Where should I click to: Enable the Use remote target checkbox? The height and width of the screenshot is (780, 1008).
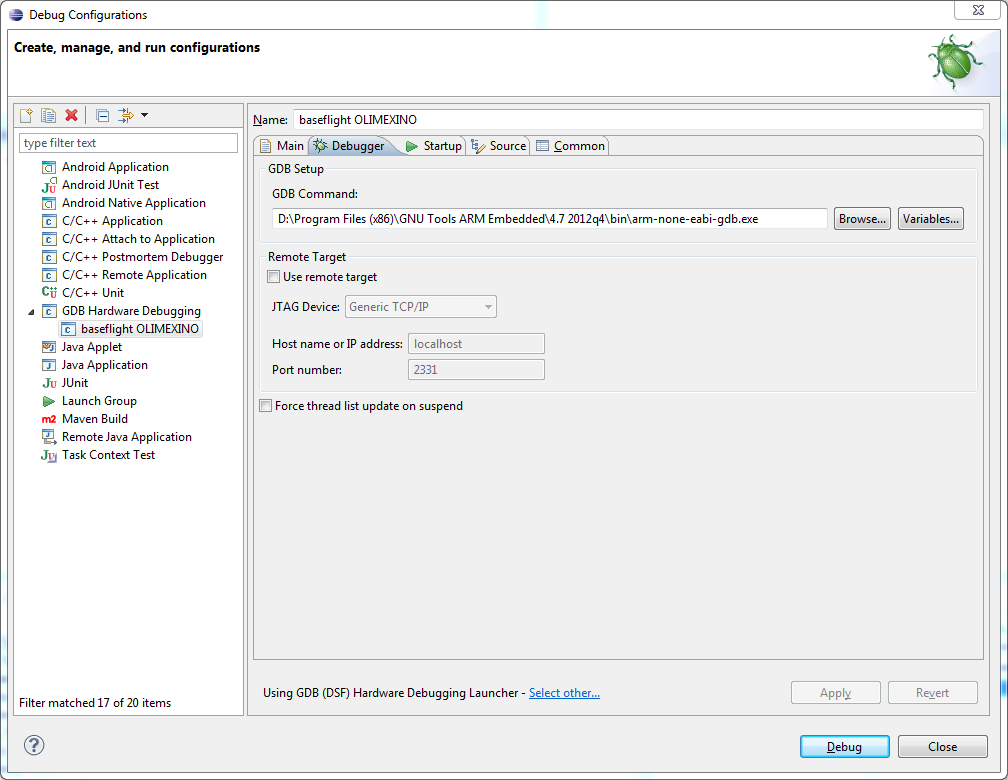coord(273,277)
